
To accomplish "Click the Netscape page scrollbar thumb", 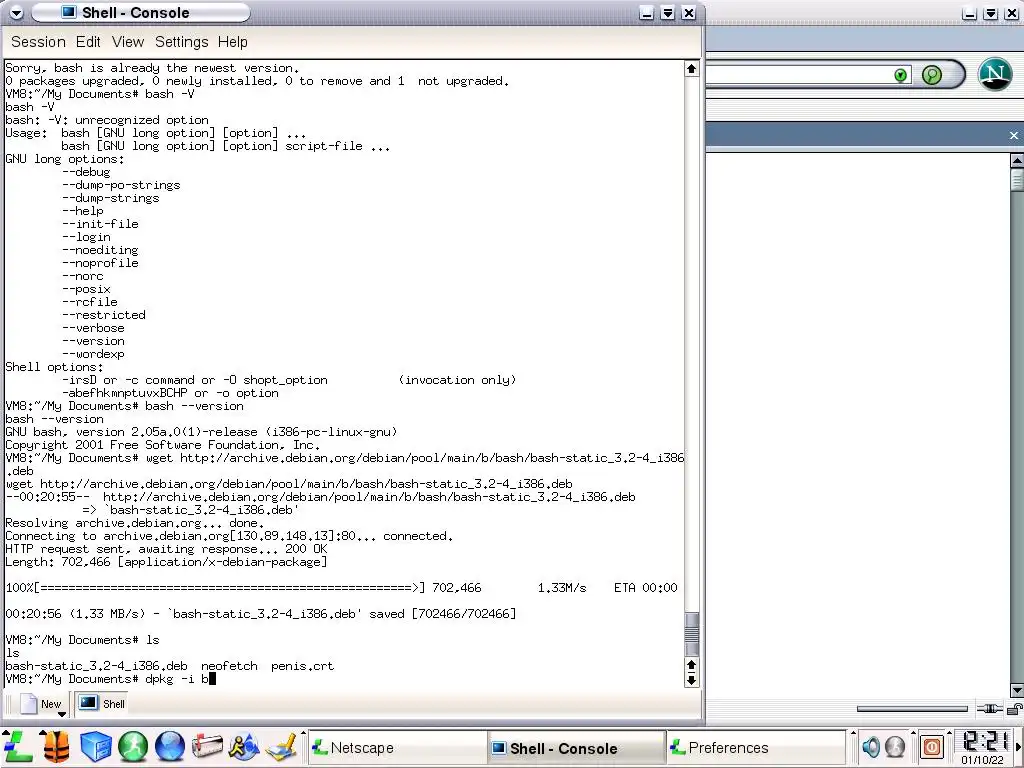I will coord(1017,179).
